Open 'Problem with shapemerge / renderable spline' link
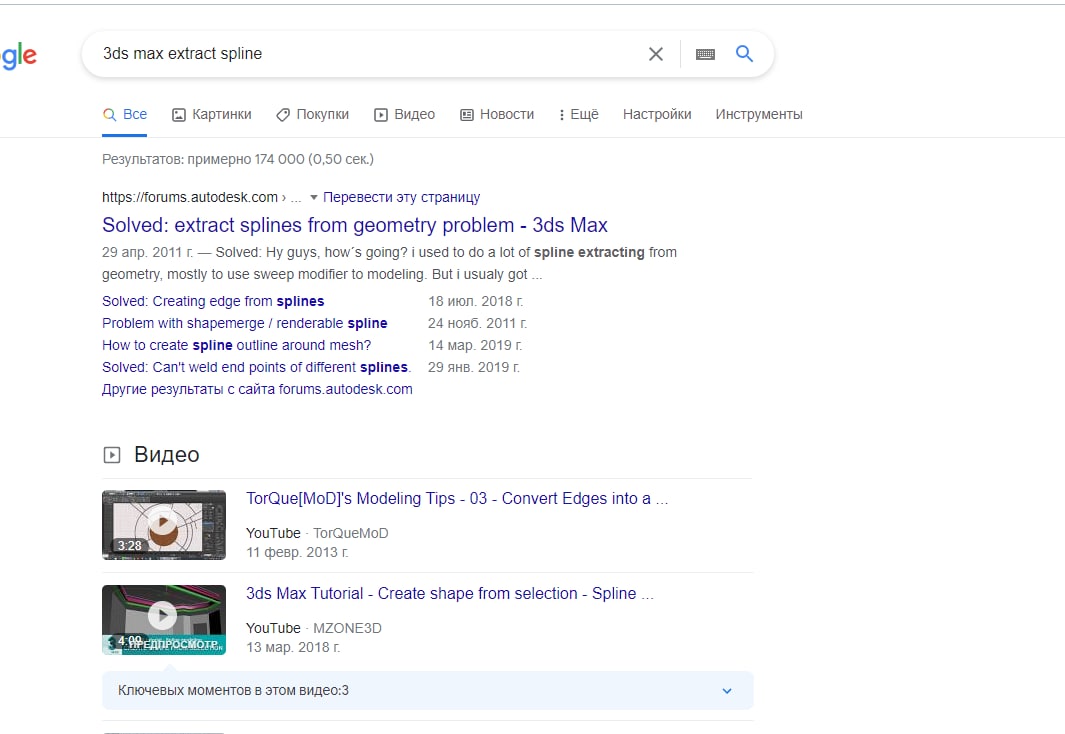Image resolution: width=1065 pixels, height=734 pixels. point(245,323)
